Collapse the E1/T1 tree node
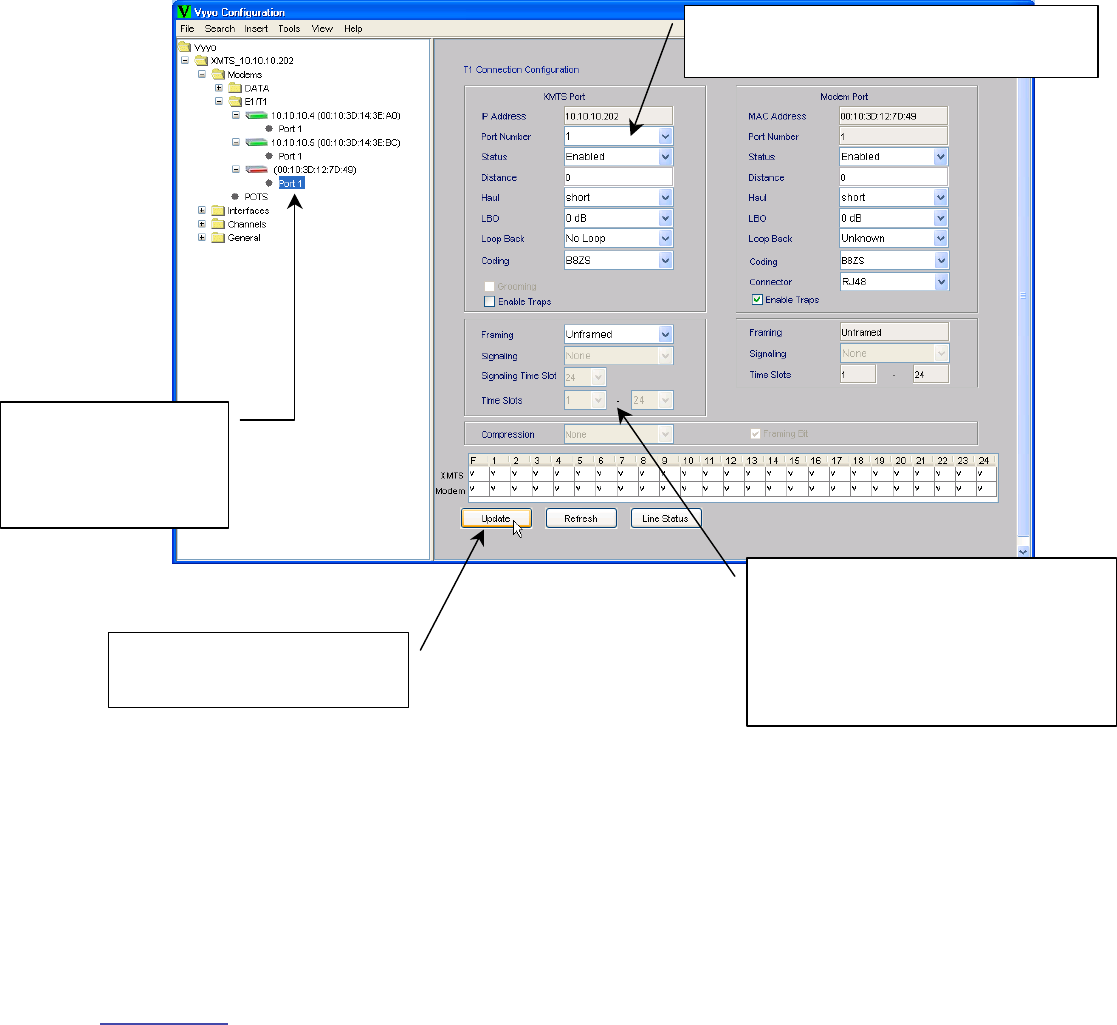The image size is (1117, 1025). click(219, 102)
